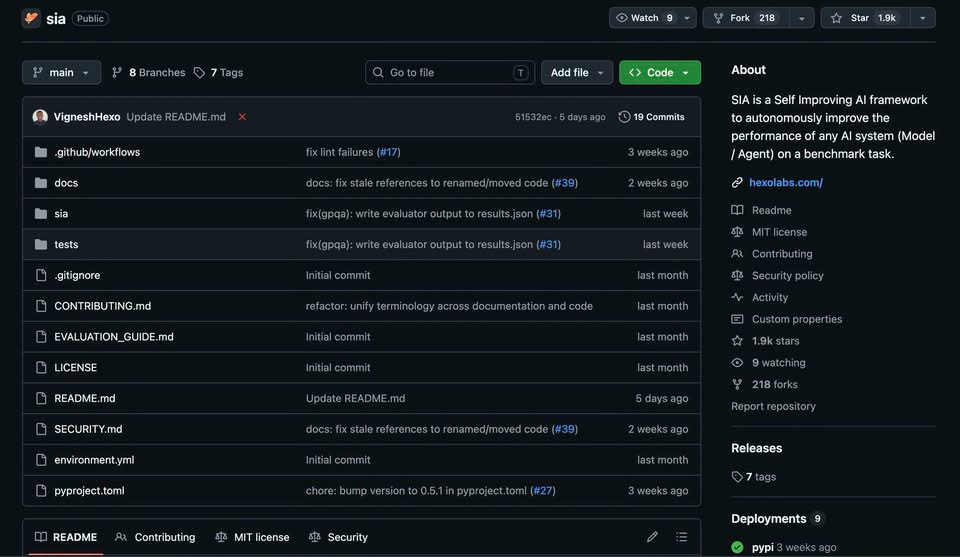This screenshot has height=557, width=960.
Task: Click the green pypi deployment check icon
Action: pyautogui.click(x=737, y=547)
